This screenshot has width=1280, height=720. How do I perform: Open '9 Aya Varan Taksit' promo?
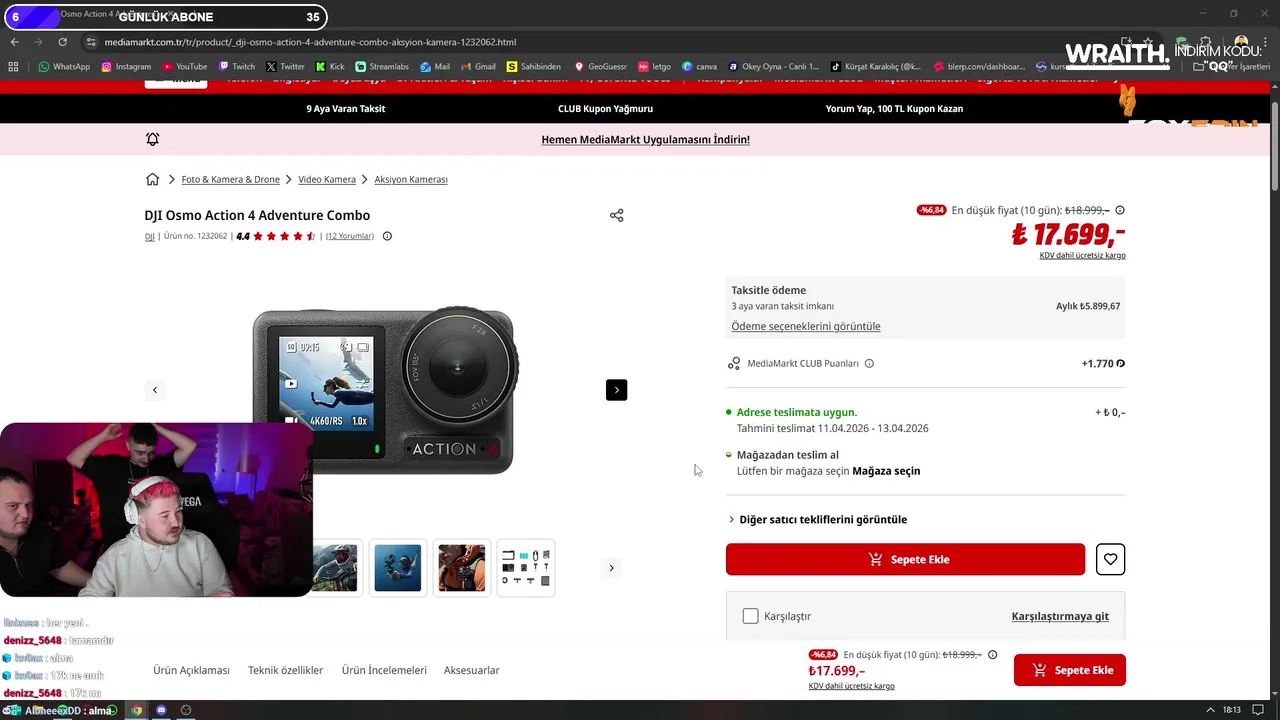click(346, 108)
